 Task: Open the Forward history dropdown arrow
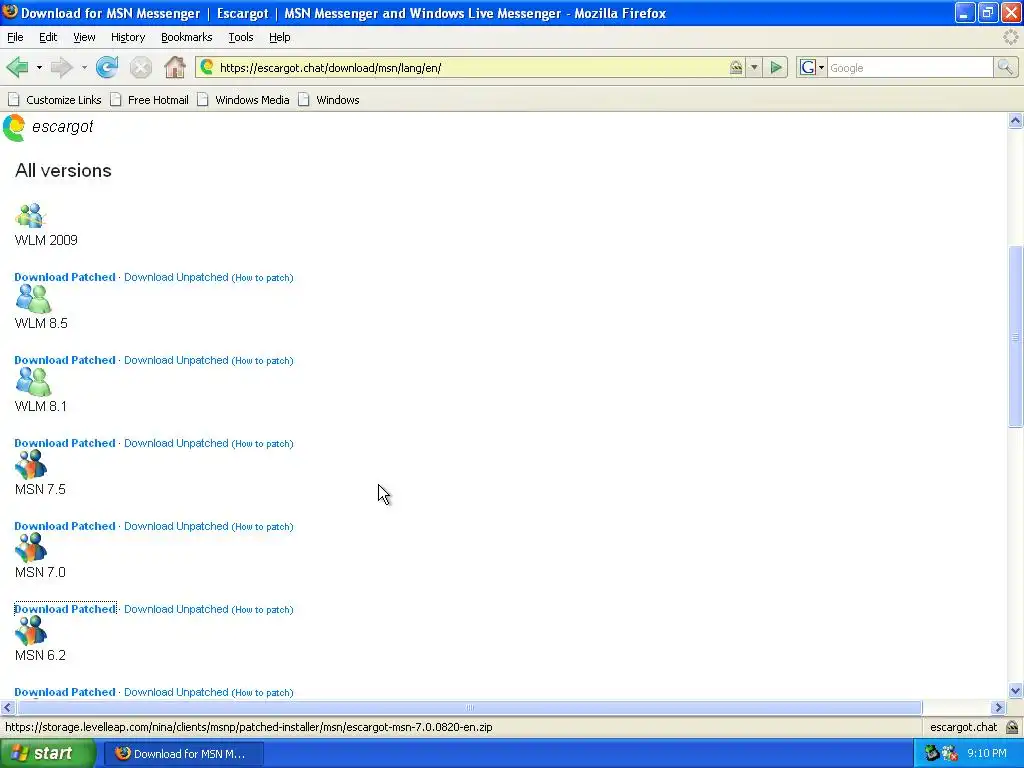coord(84,67)
